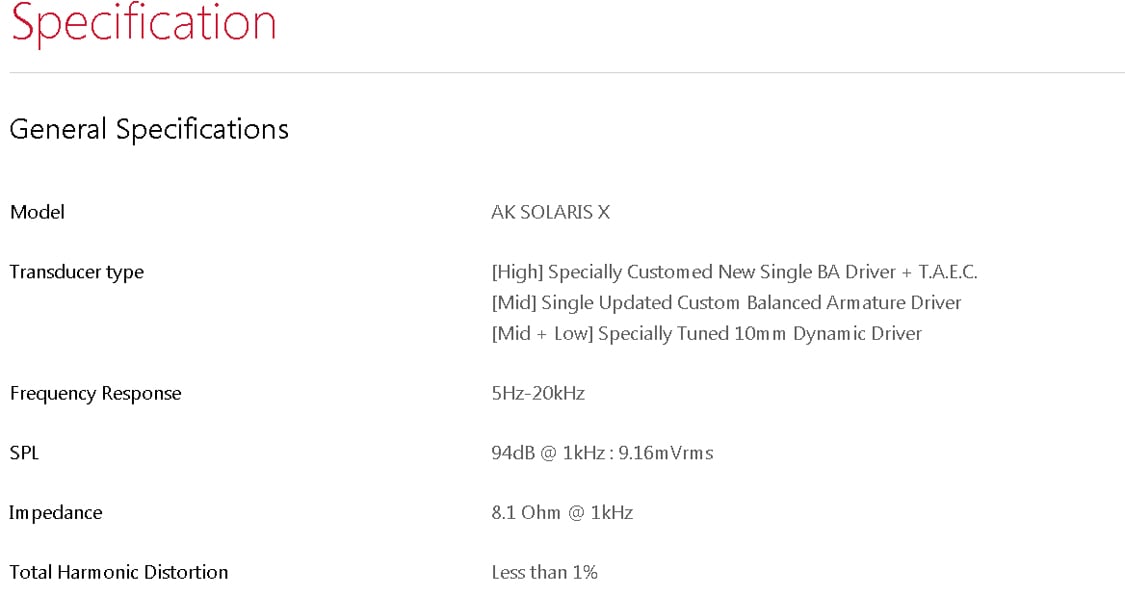Click the Frequency Response label
Image resolution: width=1125 pixels, height=596 pixels.
pos(95,394)
